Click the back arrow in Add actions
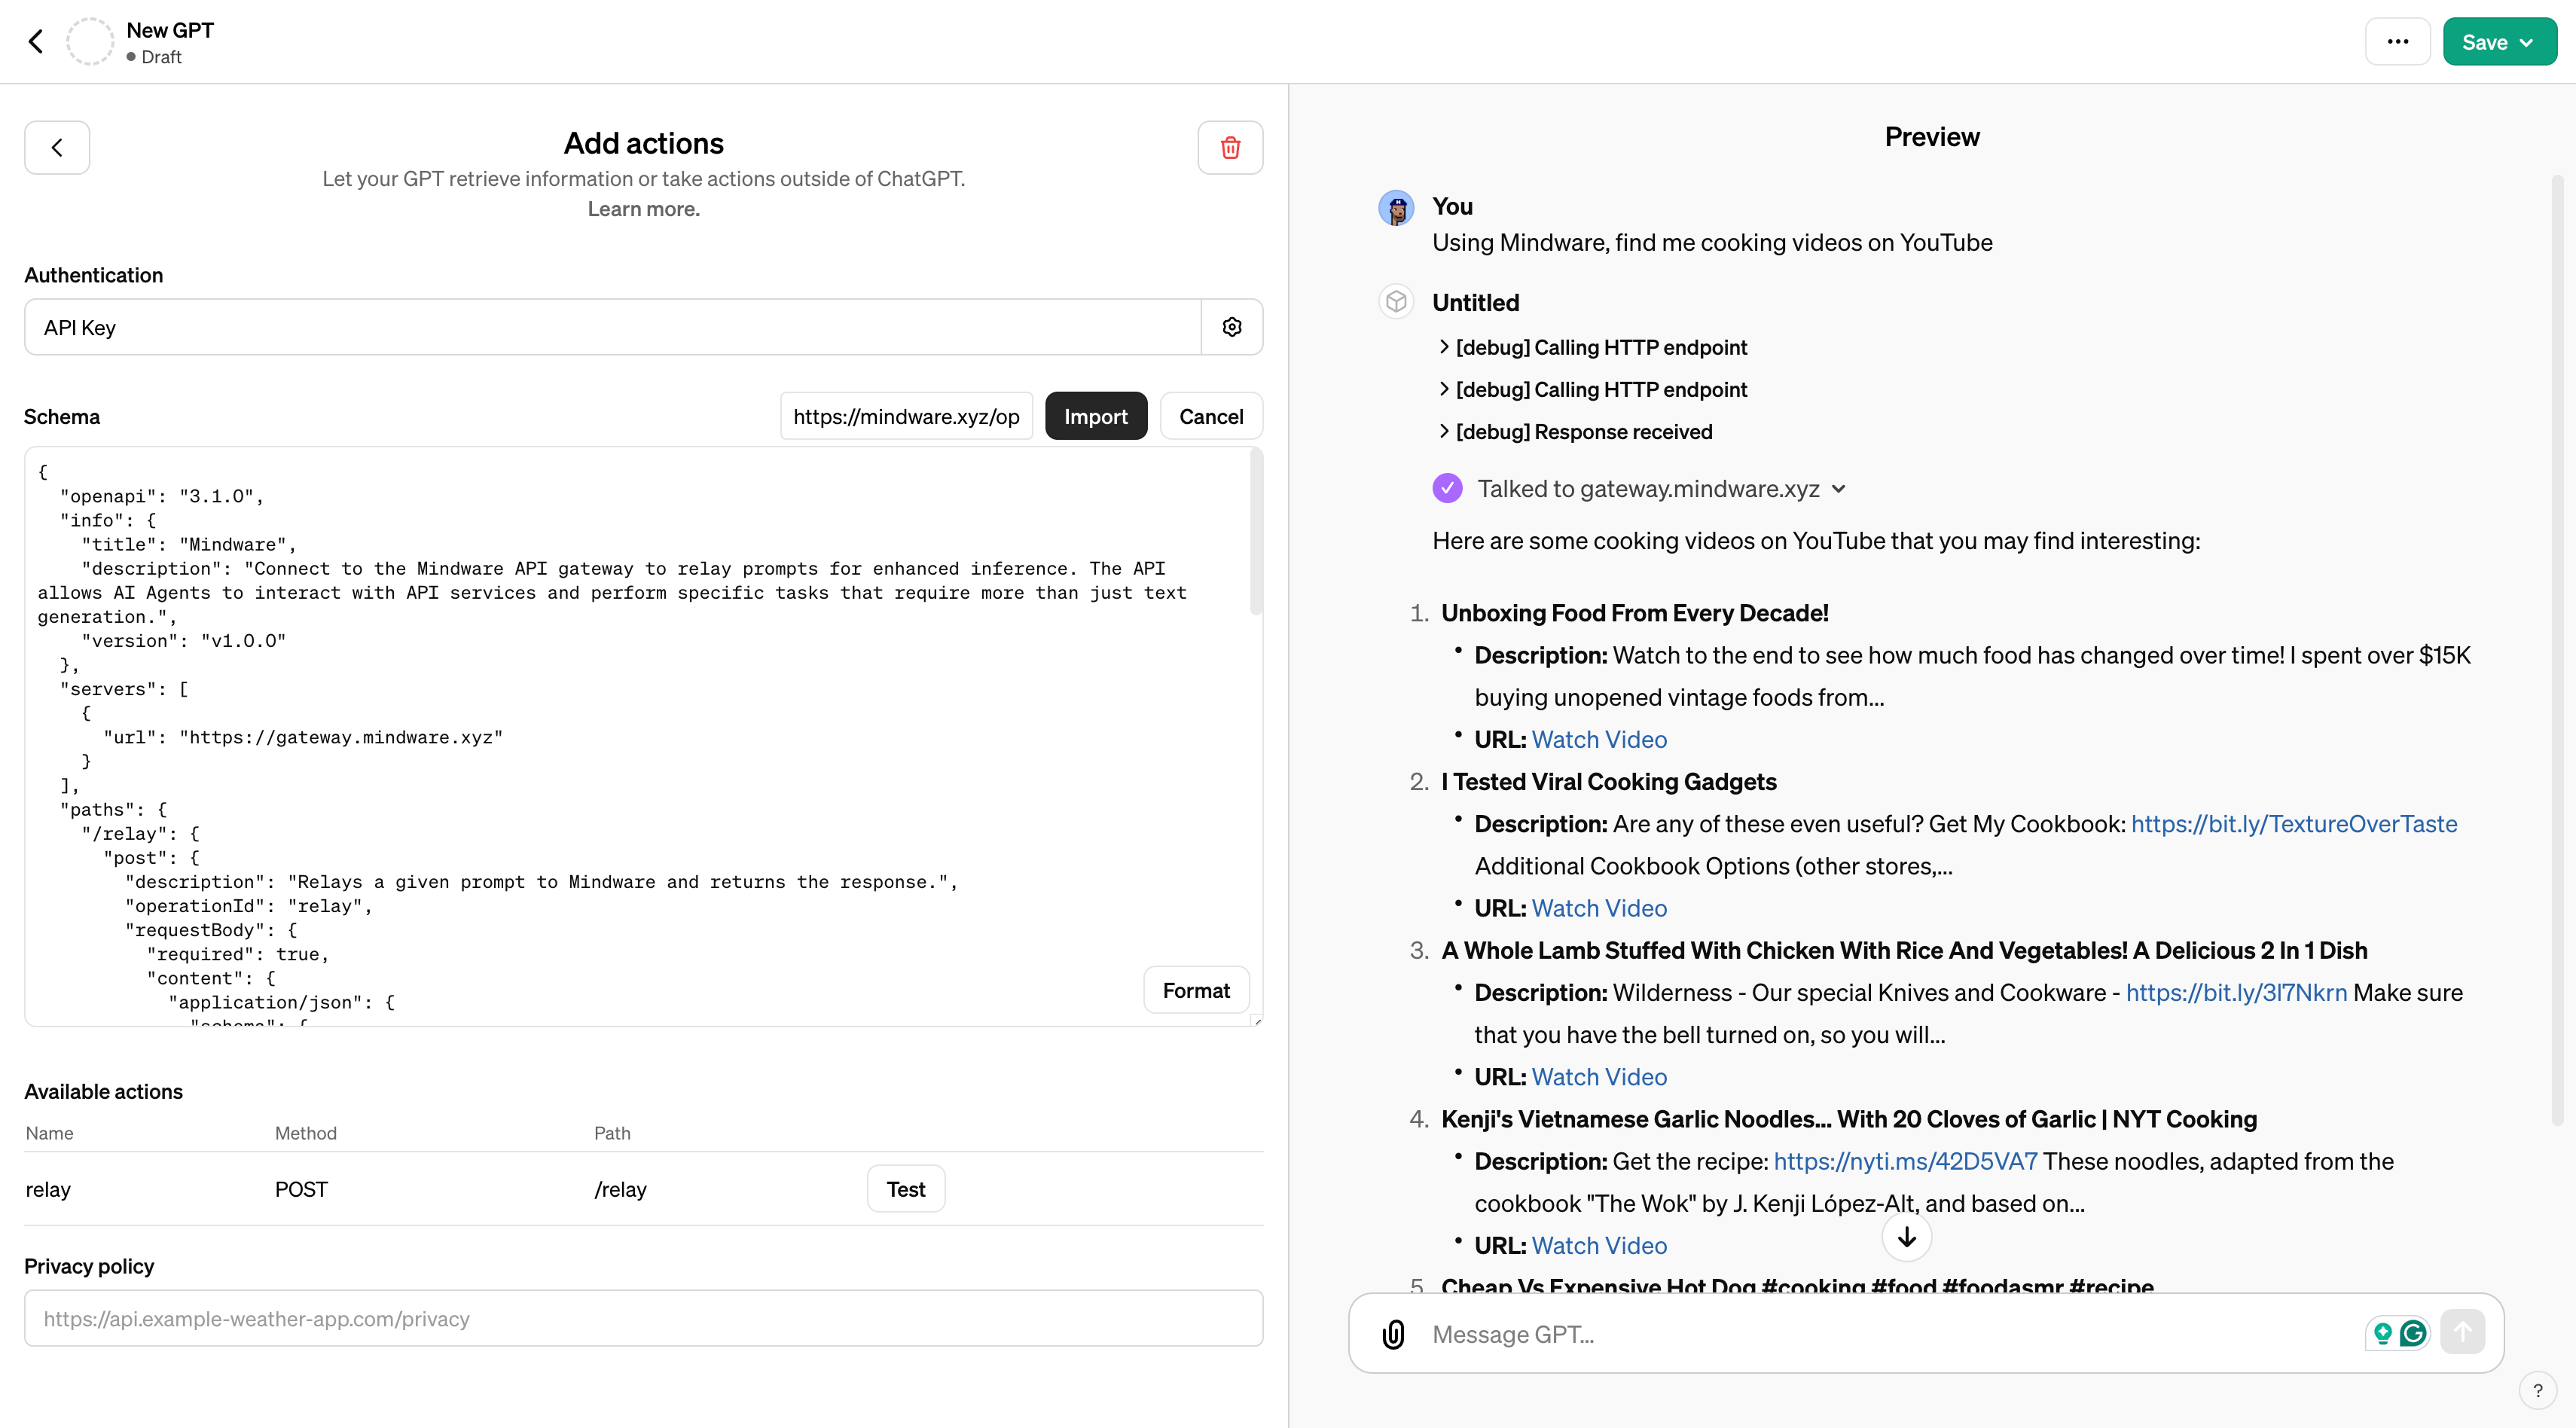The width and height of the screenshot is (2576, 1428). 57,148
